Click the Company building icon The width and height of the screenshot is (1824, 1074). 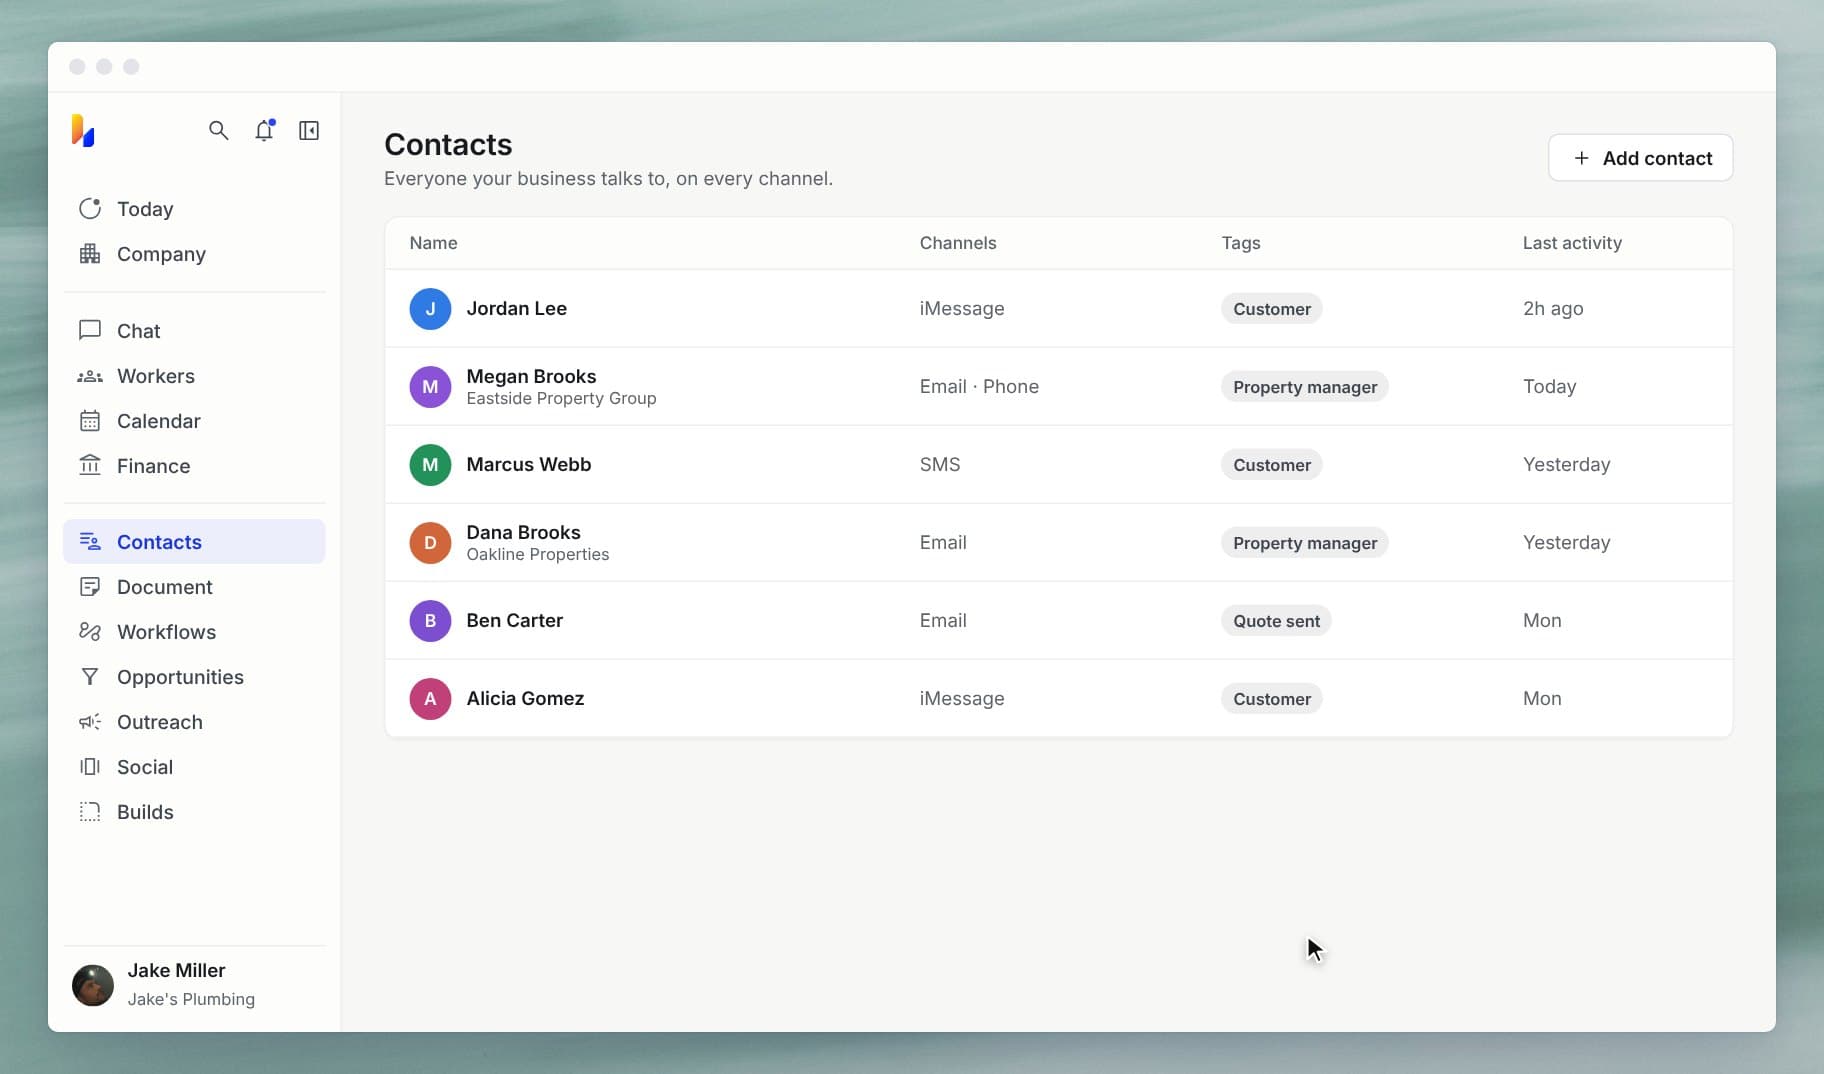[x=90, y=253]
